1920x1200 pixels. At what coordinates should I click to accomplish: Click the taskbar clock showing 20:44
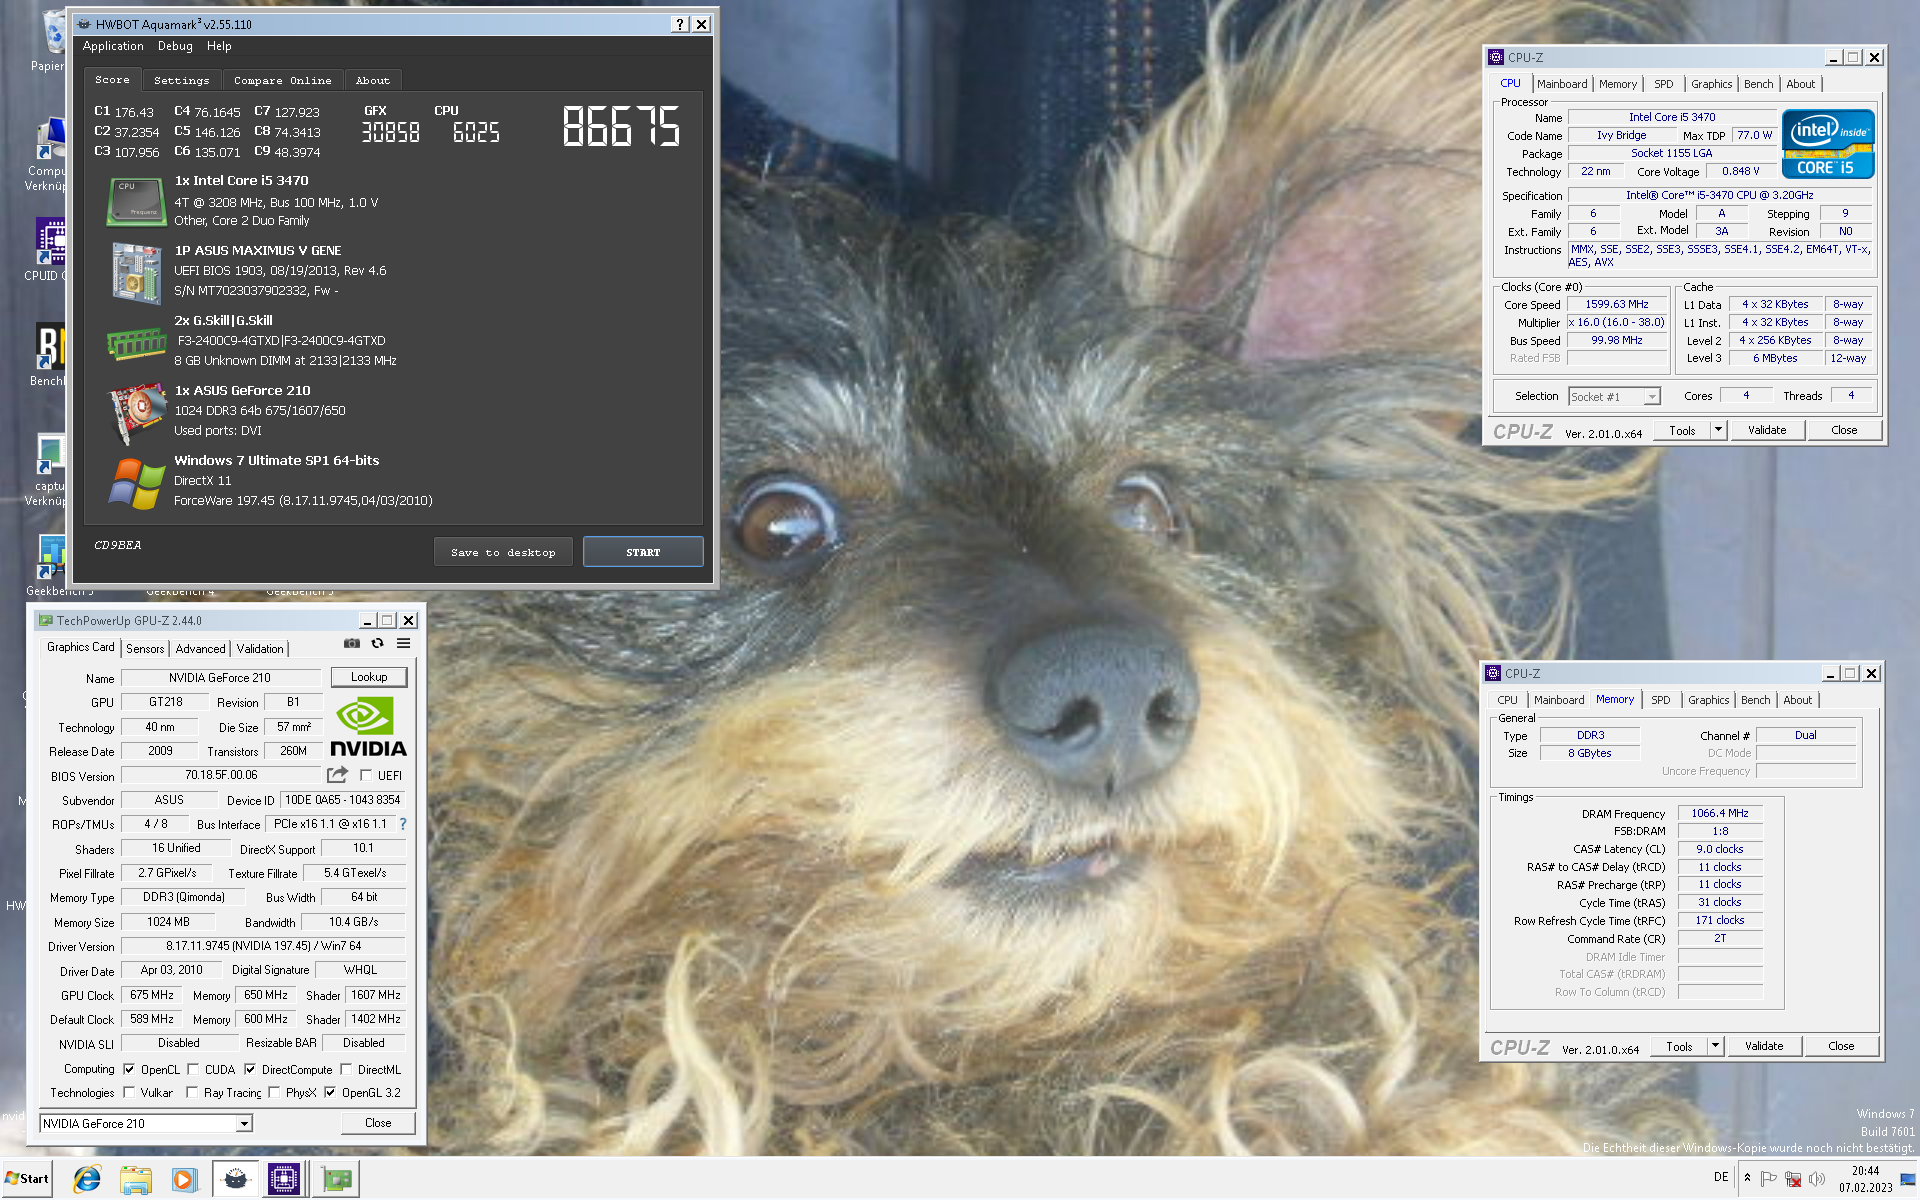tap(1865, 1179)
